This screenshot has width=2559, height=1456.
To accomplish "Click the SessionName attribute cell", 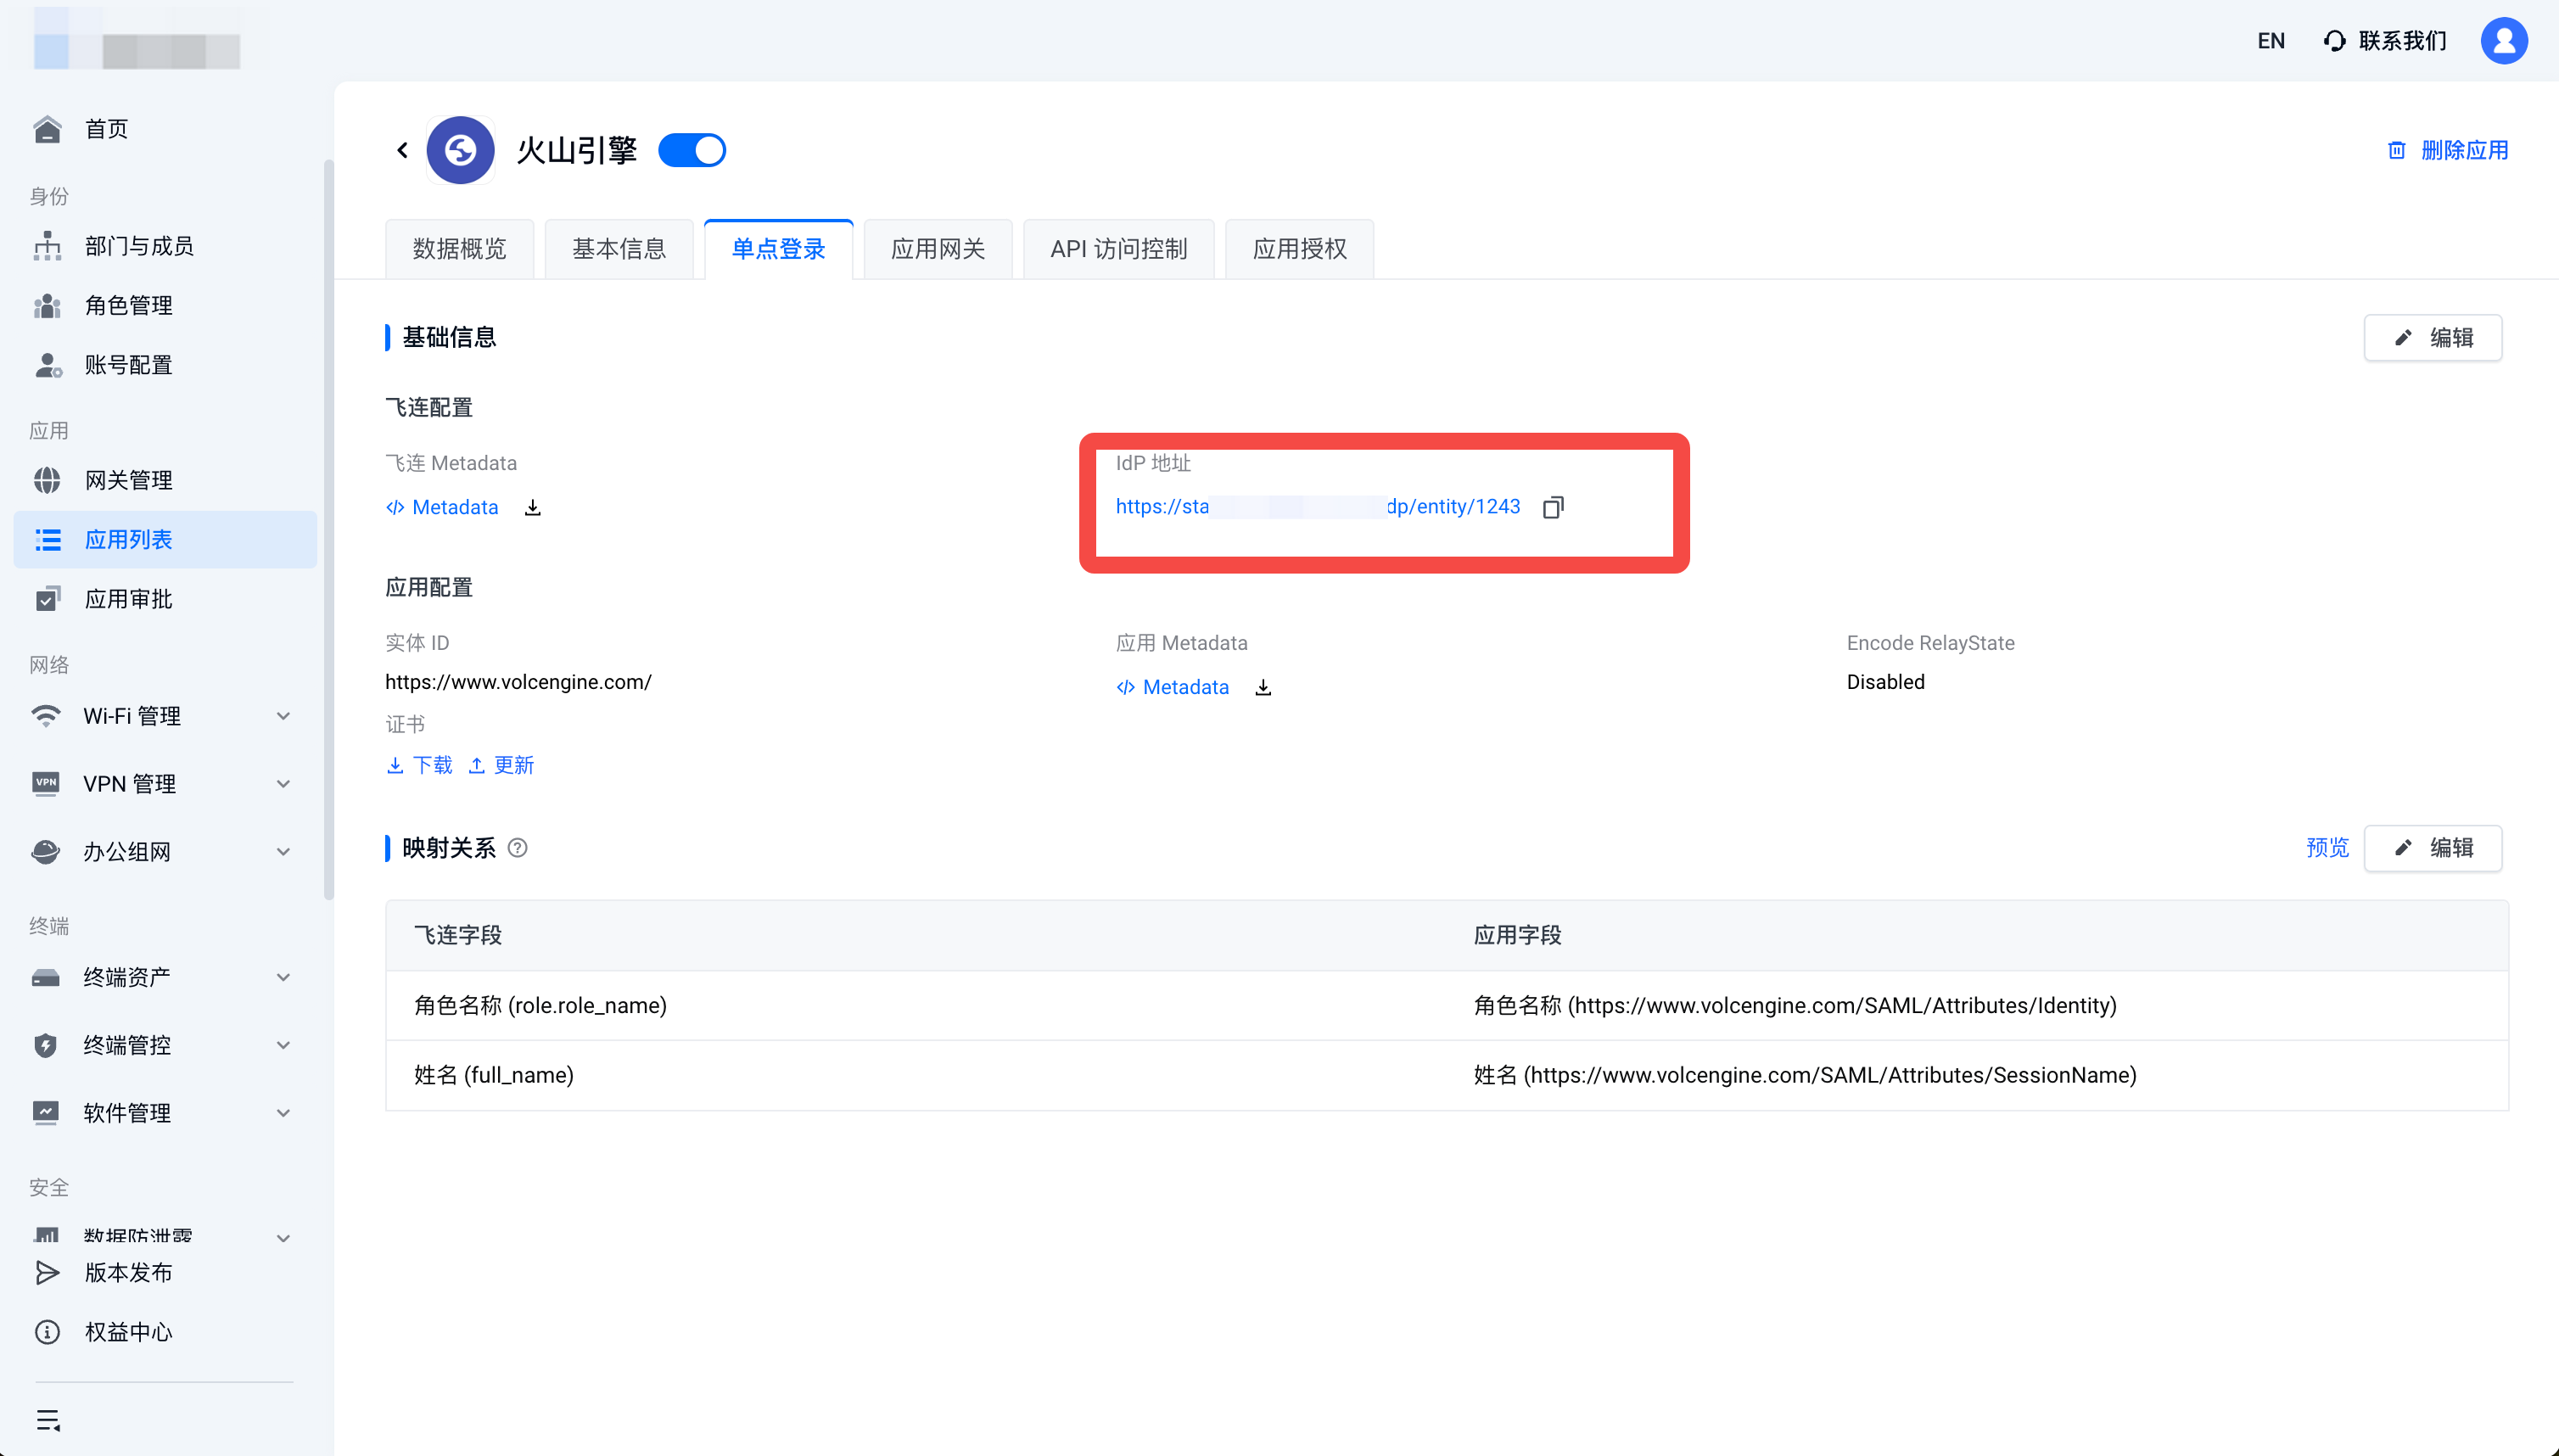I will pyautogui.click(x=1804, y=1076).
